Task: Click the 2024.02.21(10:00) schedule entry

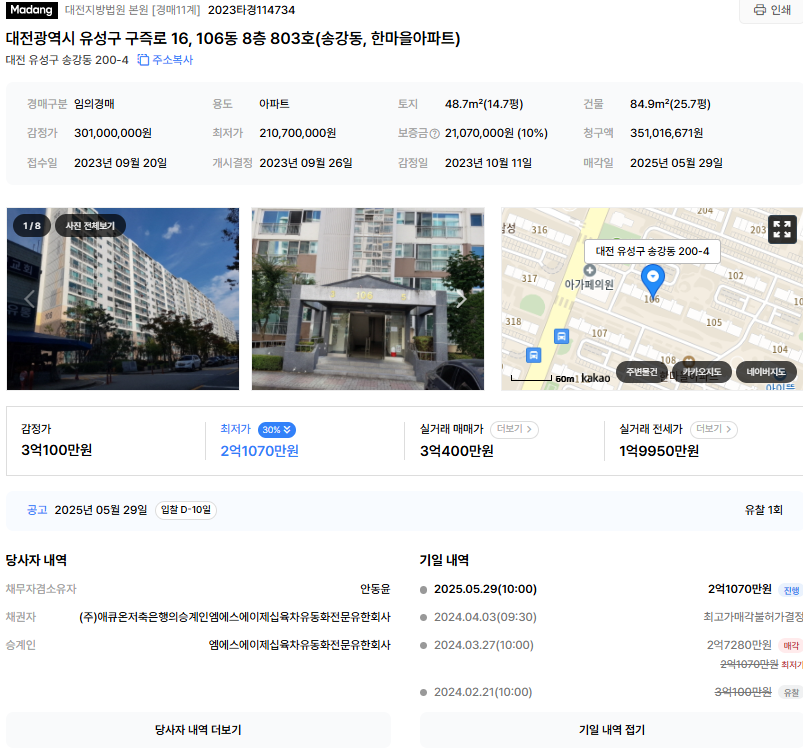Action: (483, 692)
